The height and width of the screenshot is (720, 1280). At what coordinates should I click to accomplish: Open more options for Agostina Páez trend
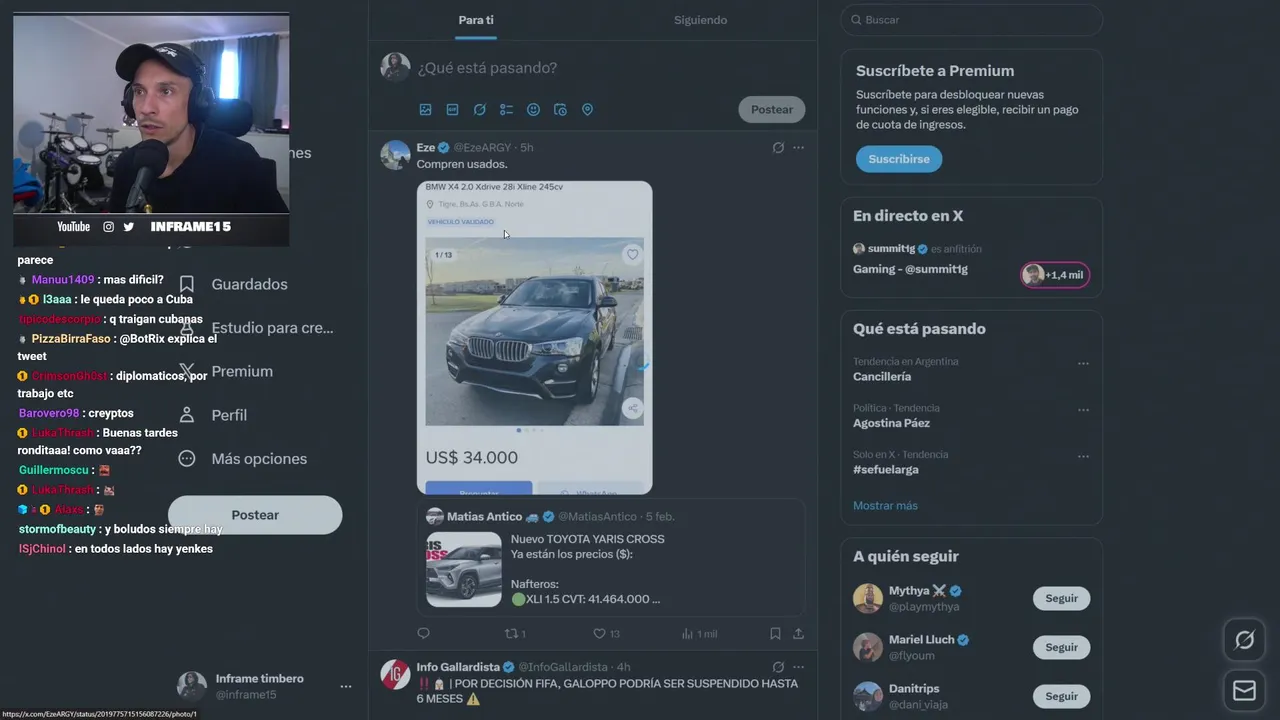pos(1083,410)
